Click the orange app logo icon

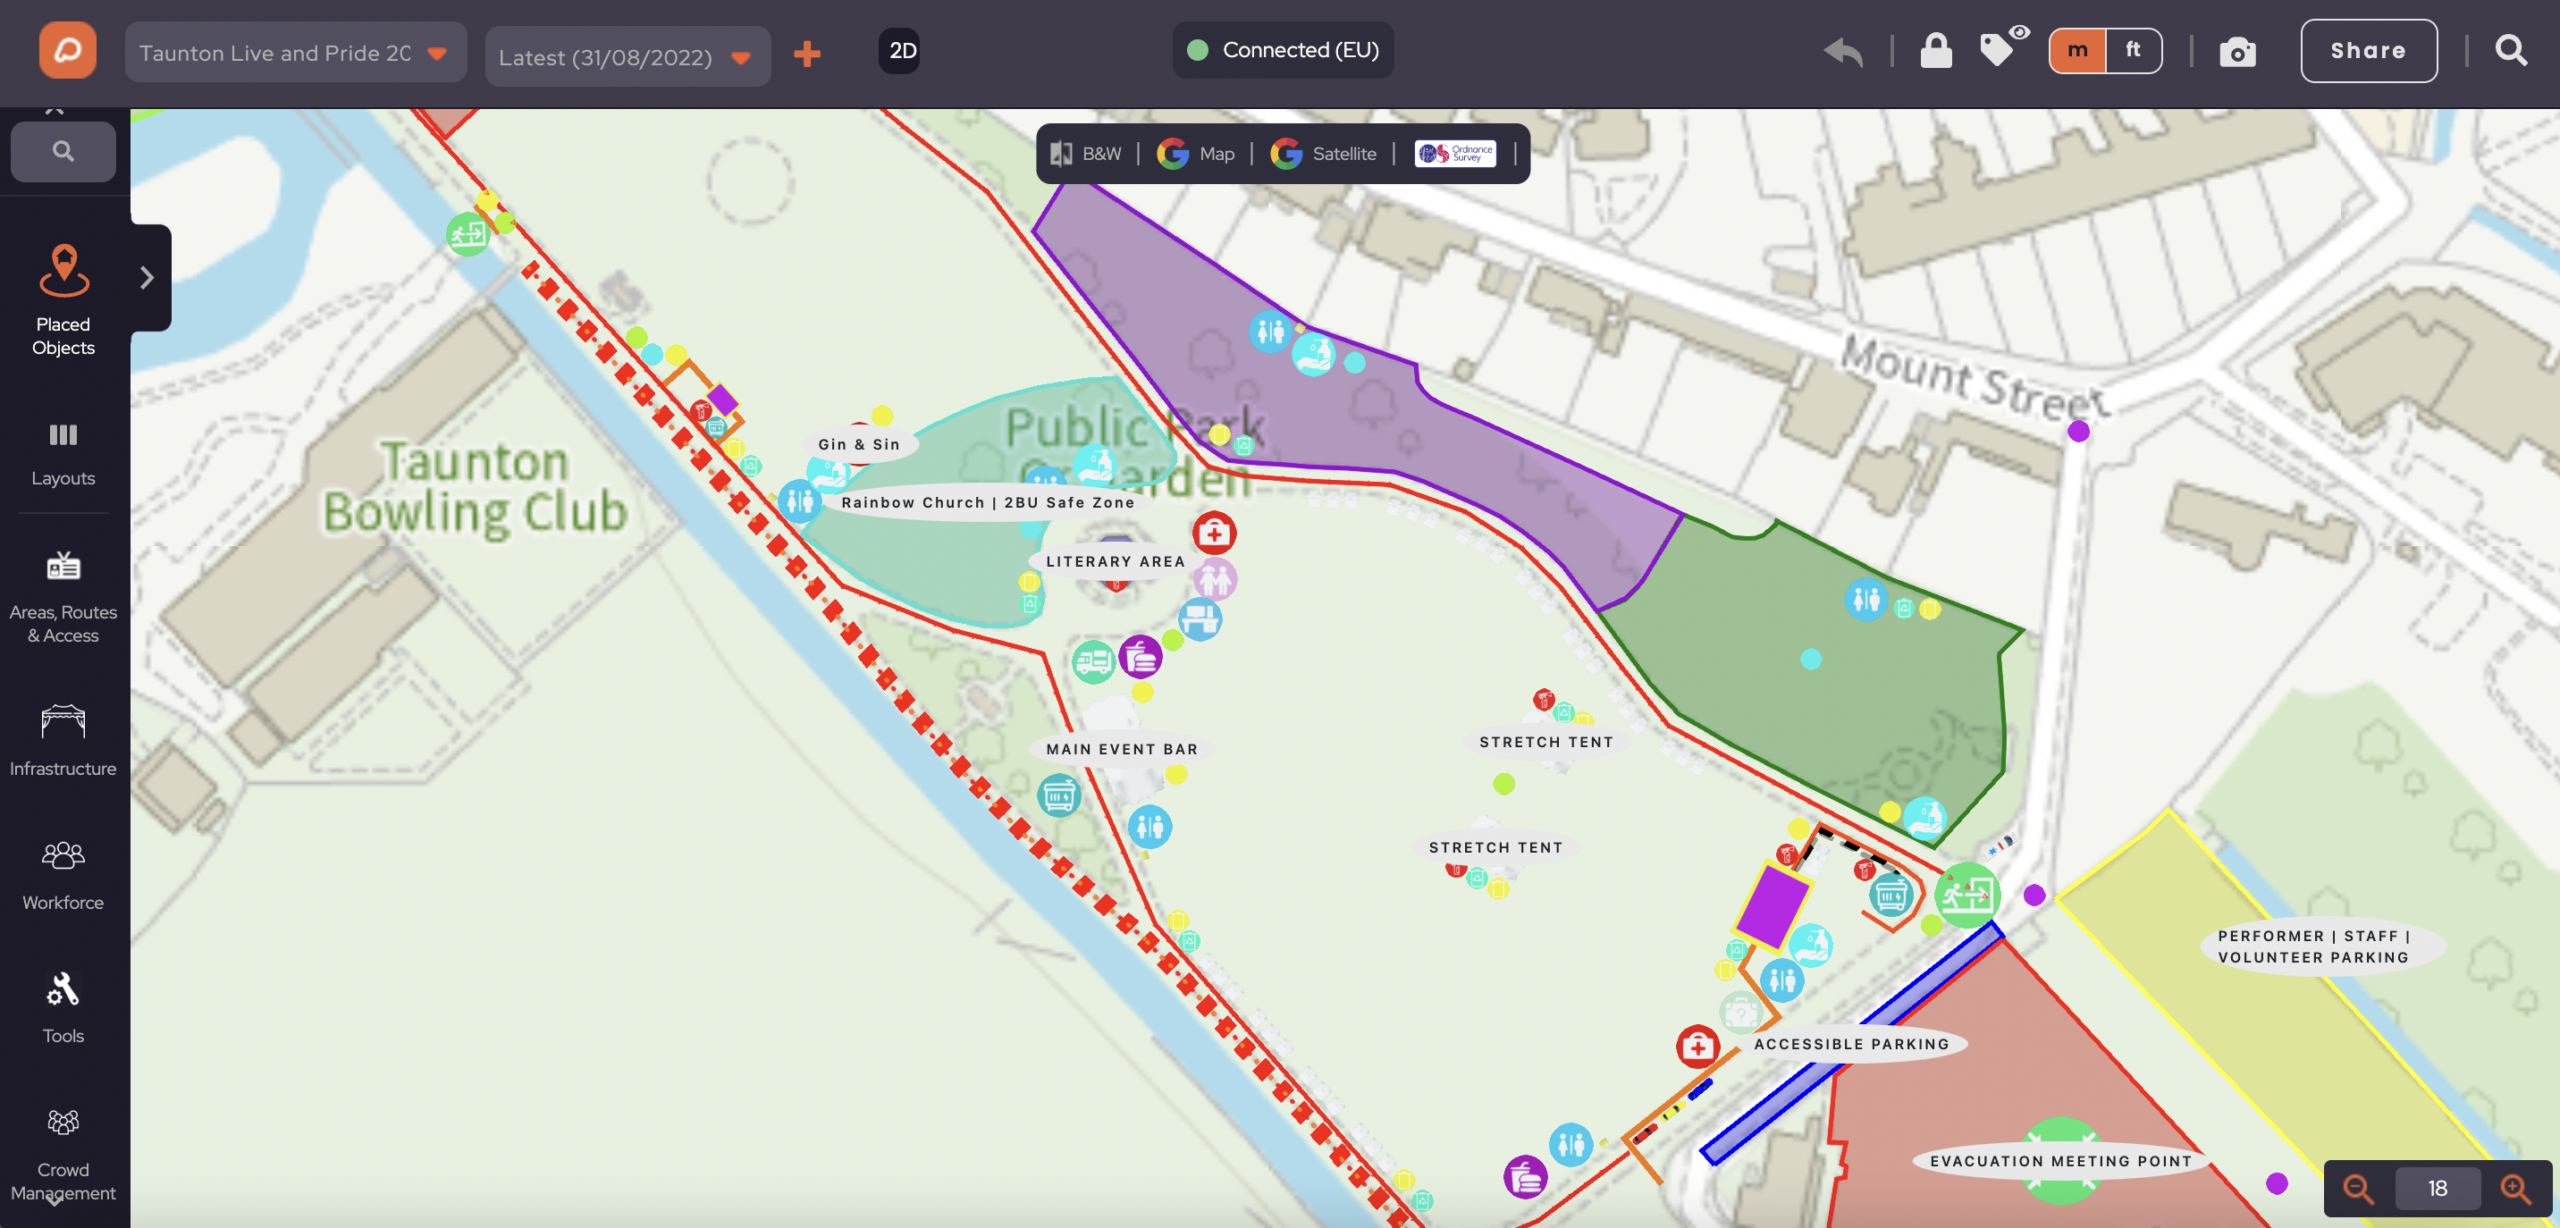pos(68,50)
